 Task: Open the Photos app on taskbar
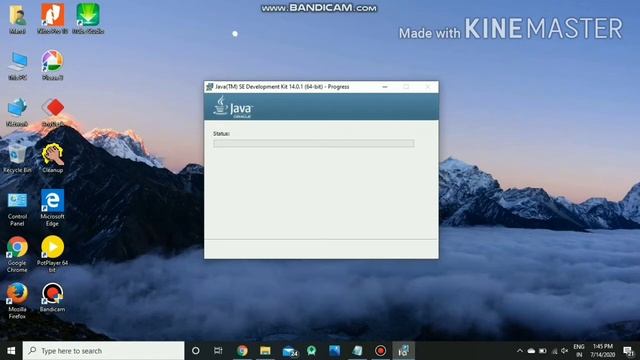[x=335, y=351]
